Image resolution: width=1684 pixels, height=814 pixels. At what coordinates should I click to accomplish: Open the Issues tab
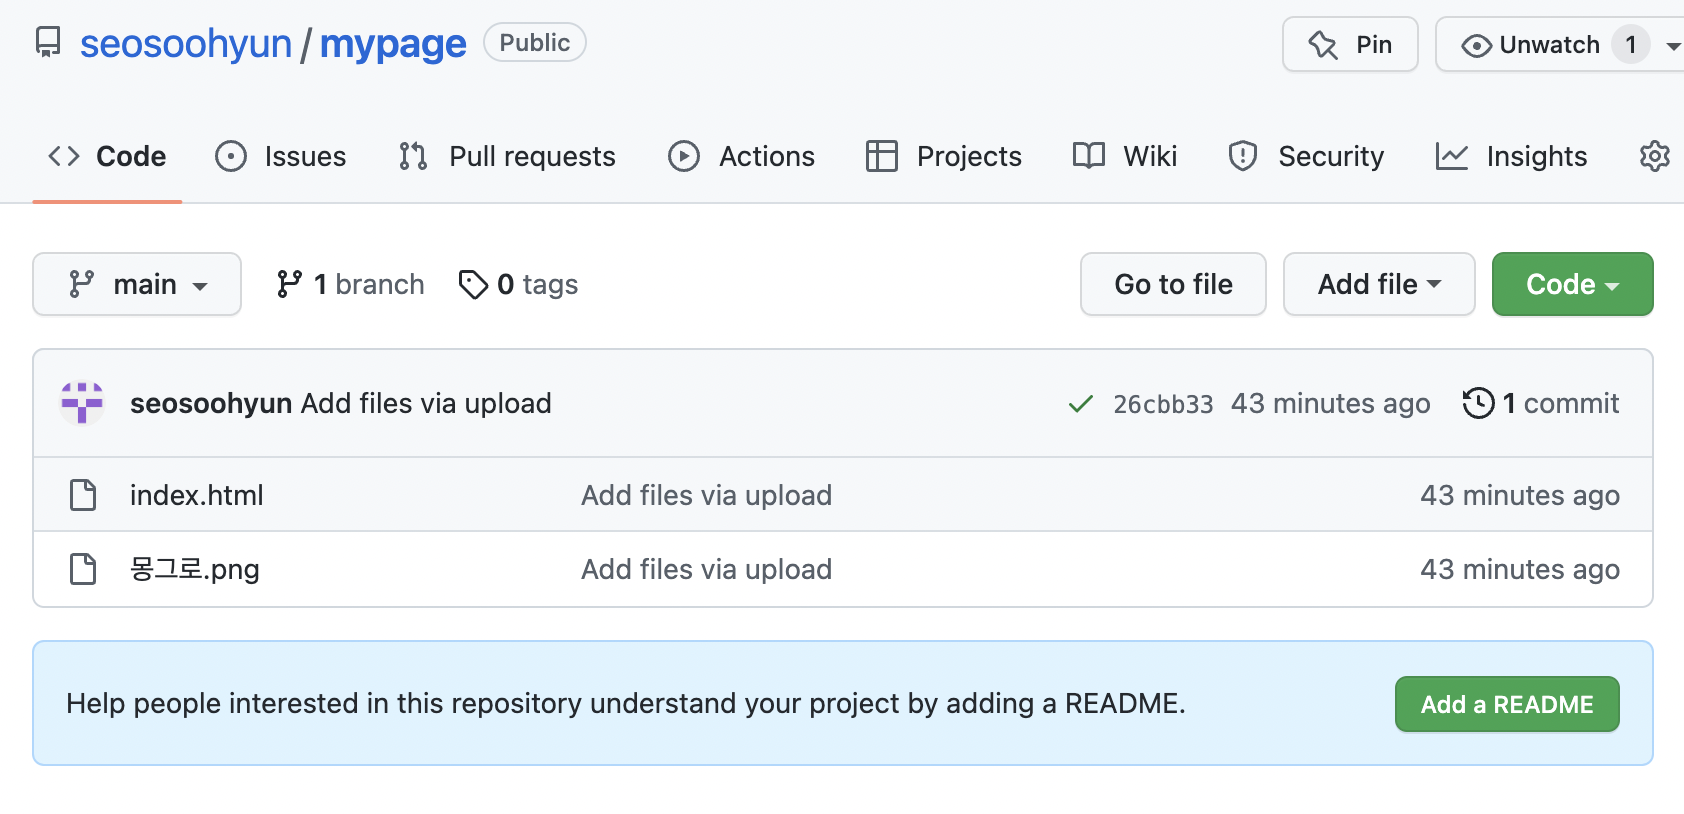[281, 156]
